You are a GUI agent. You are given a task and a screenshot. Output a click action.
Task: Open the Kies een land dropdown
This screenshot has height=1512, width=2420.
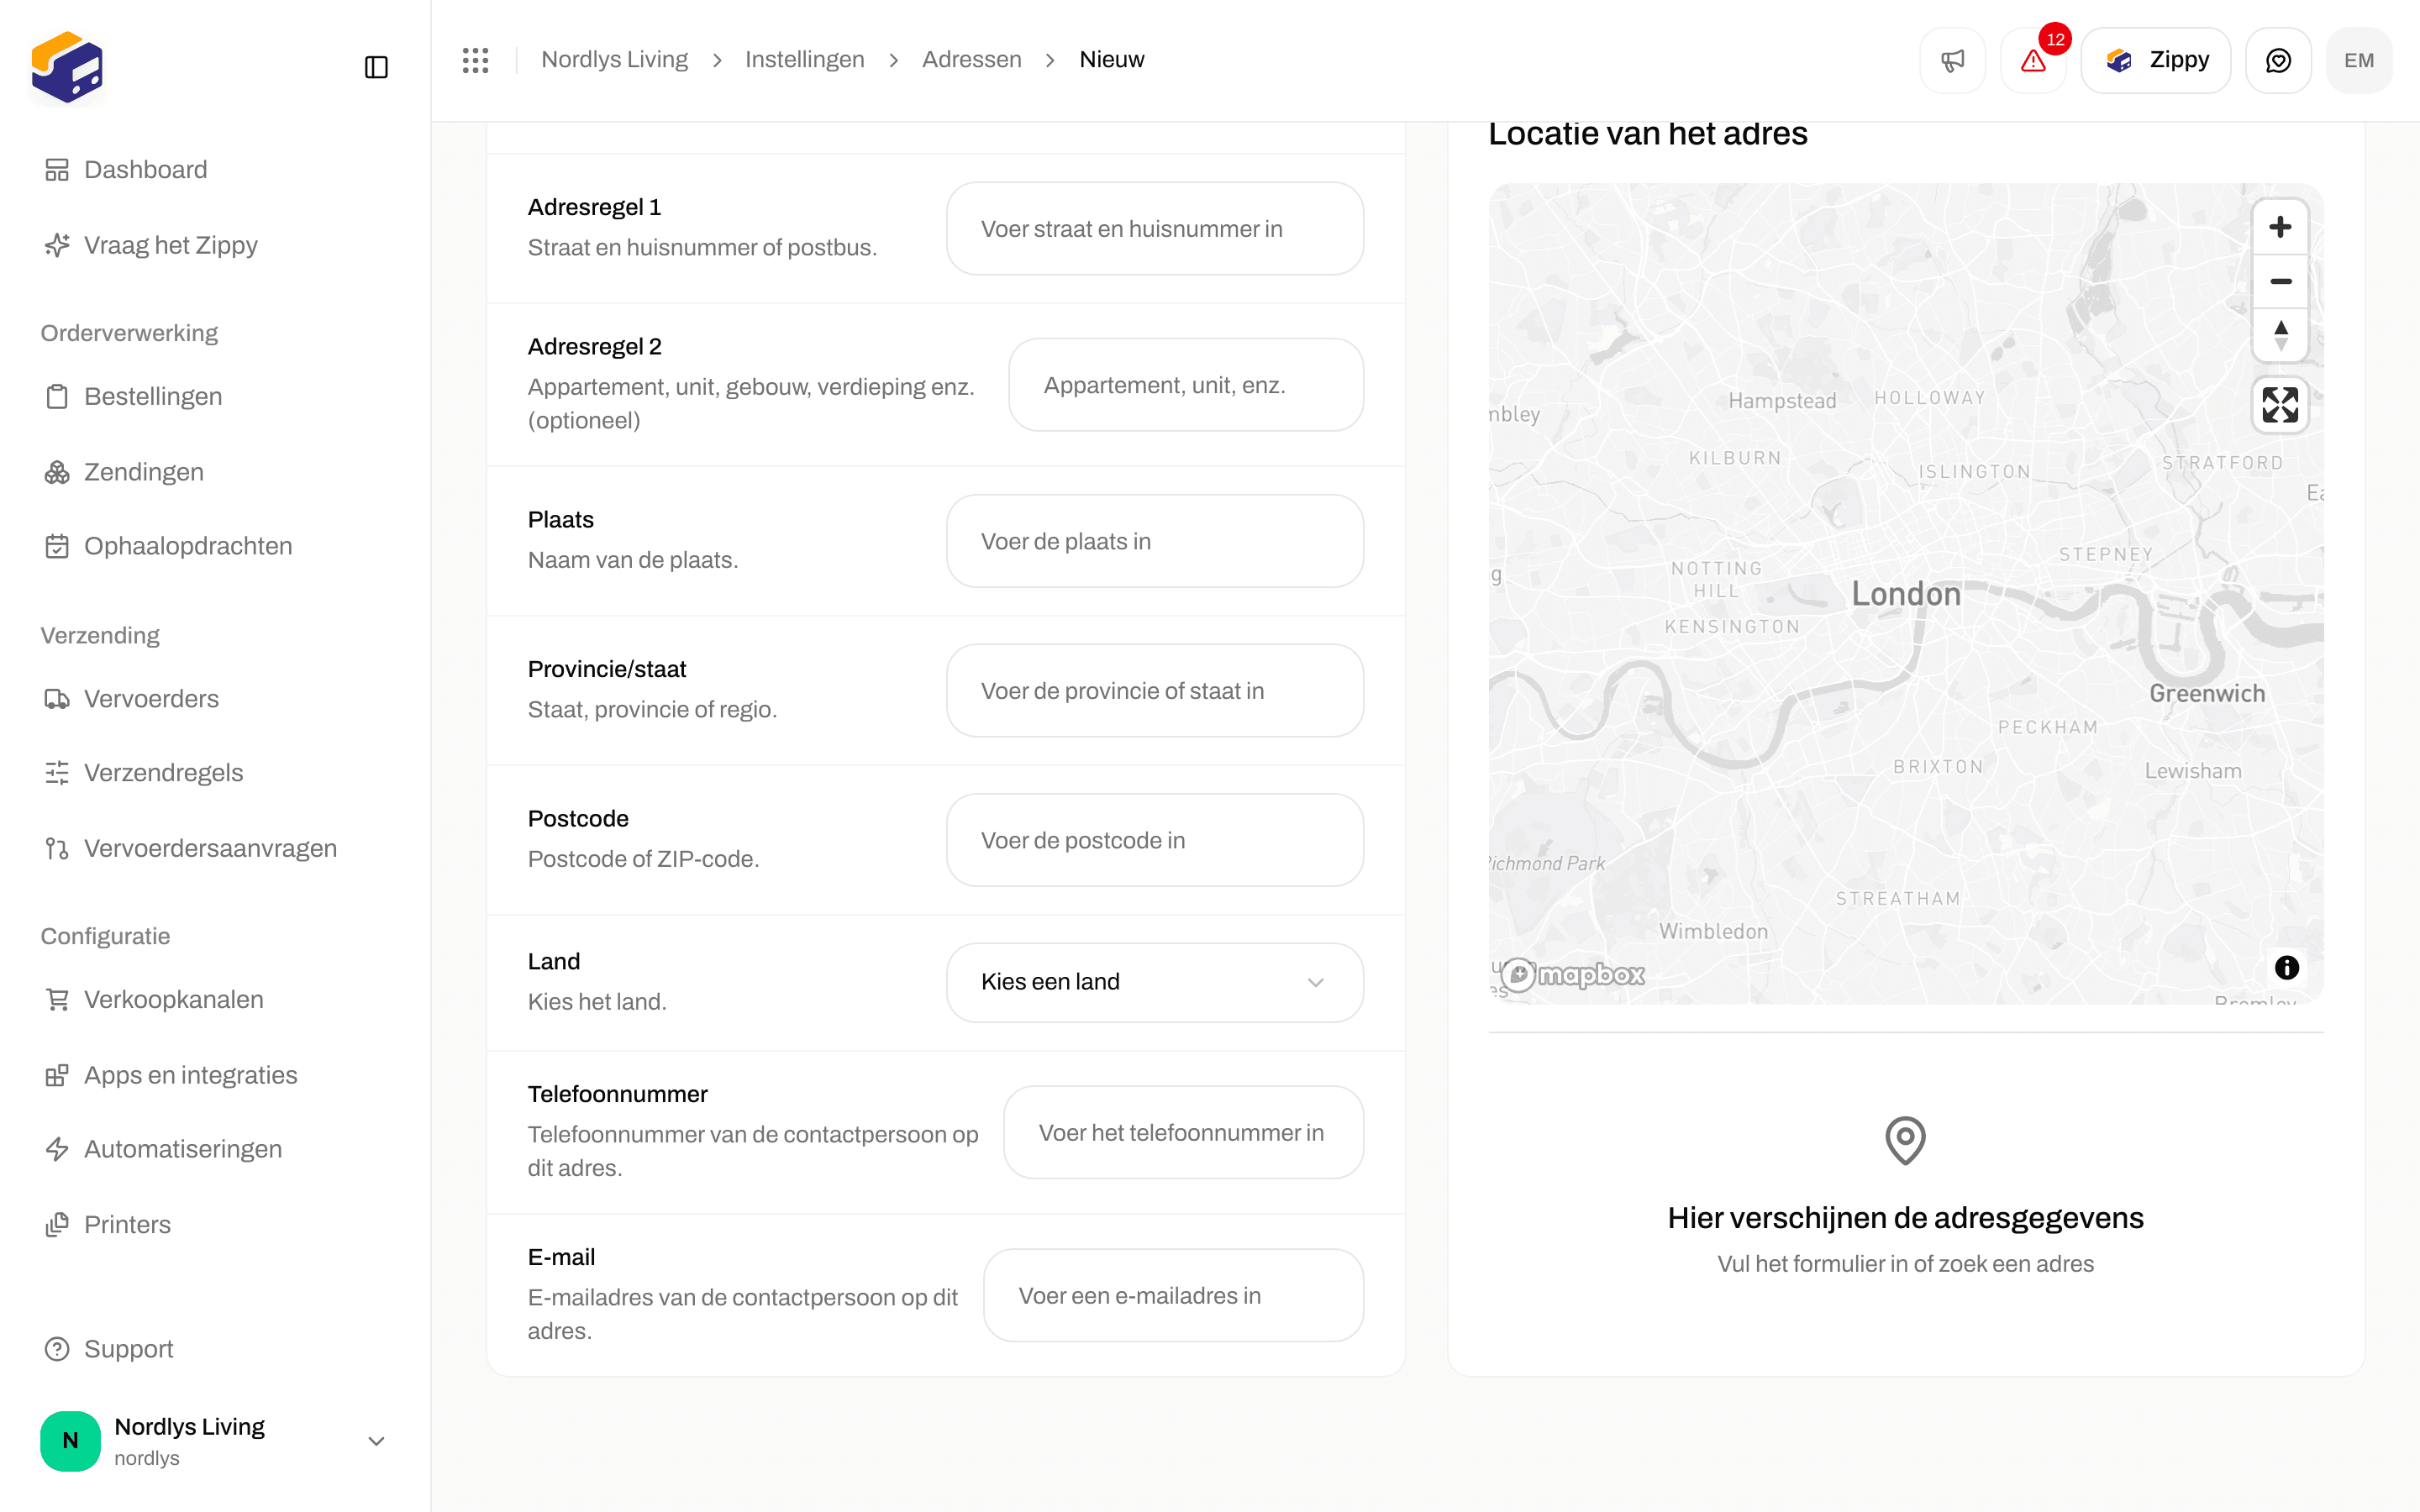pyautogui.click(x=1155, y=982)
